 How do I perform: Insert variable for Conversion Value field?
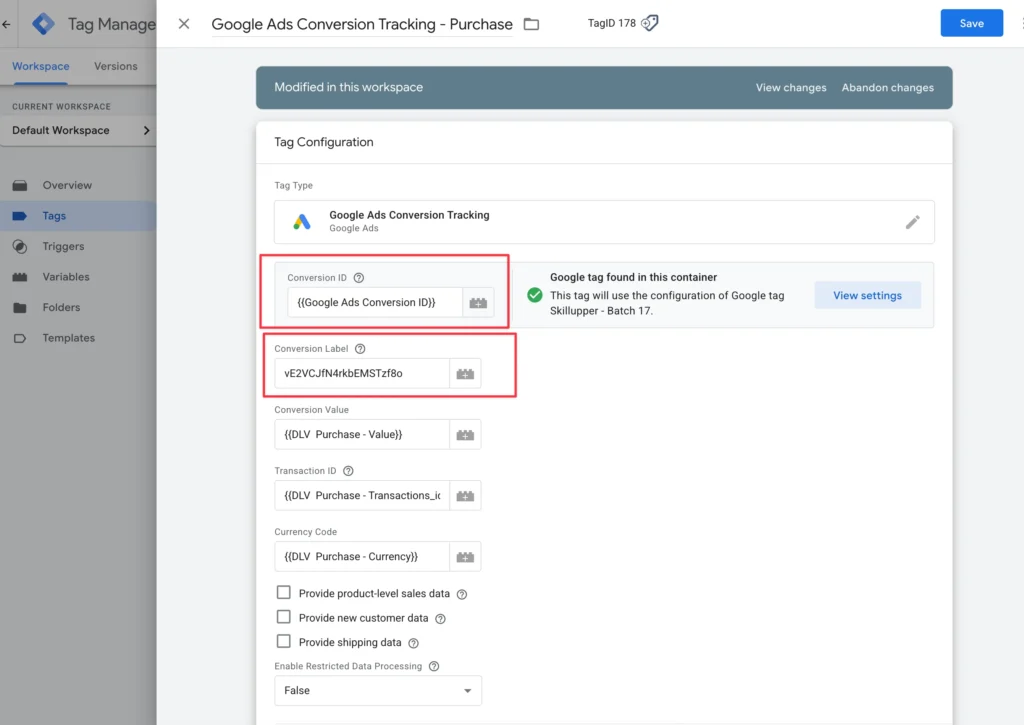(x=465, y=435)
